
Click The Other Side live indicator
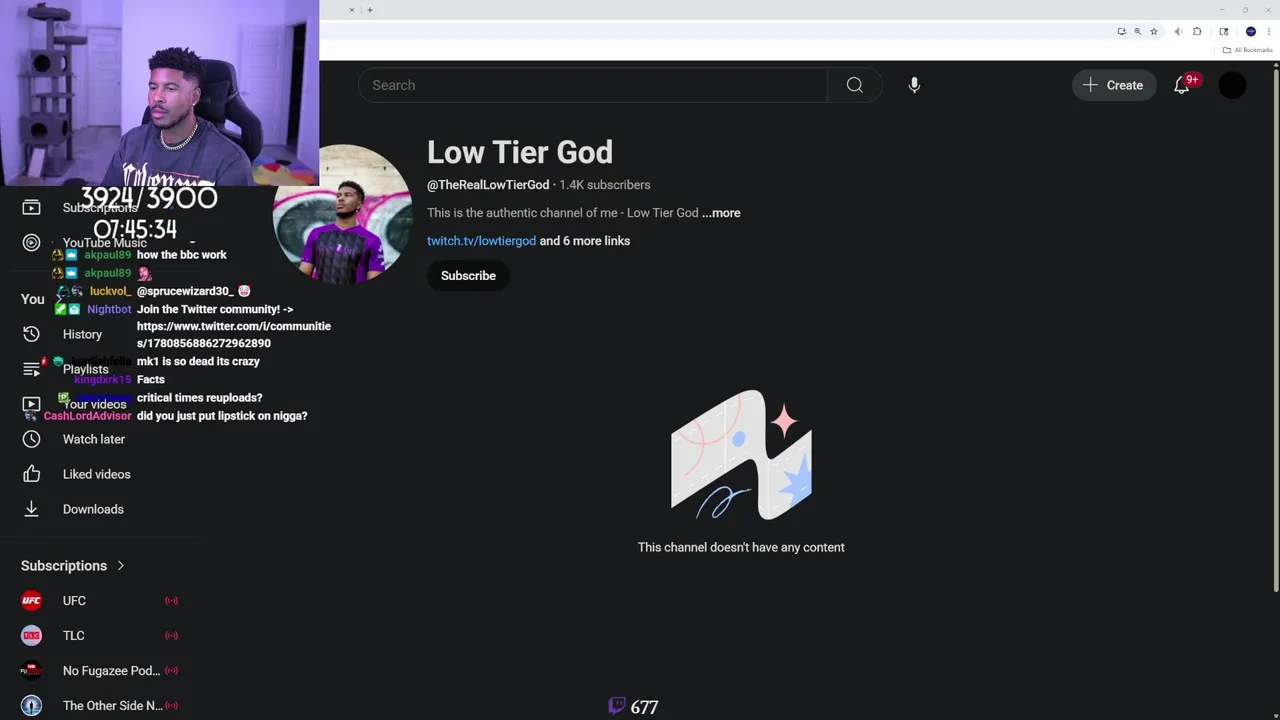(171, 706)
